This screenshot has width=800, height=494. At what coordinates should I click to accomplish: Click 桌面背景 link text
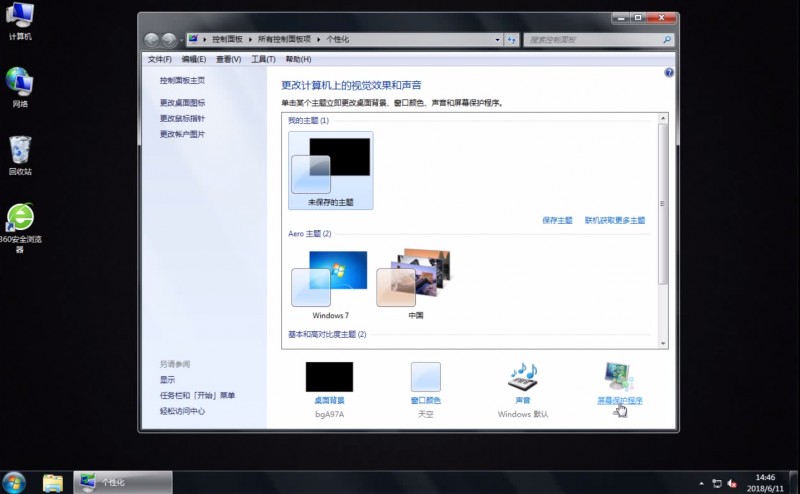pyautogui.click(x=329, y=401)
